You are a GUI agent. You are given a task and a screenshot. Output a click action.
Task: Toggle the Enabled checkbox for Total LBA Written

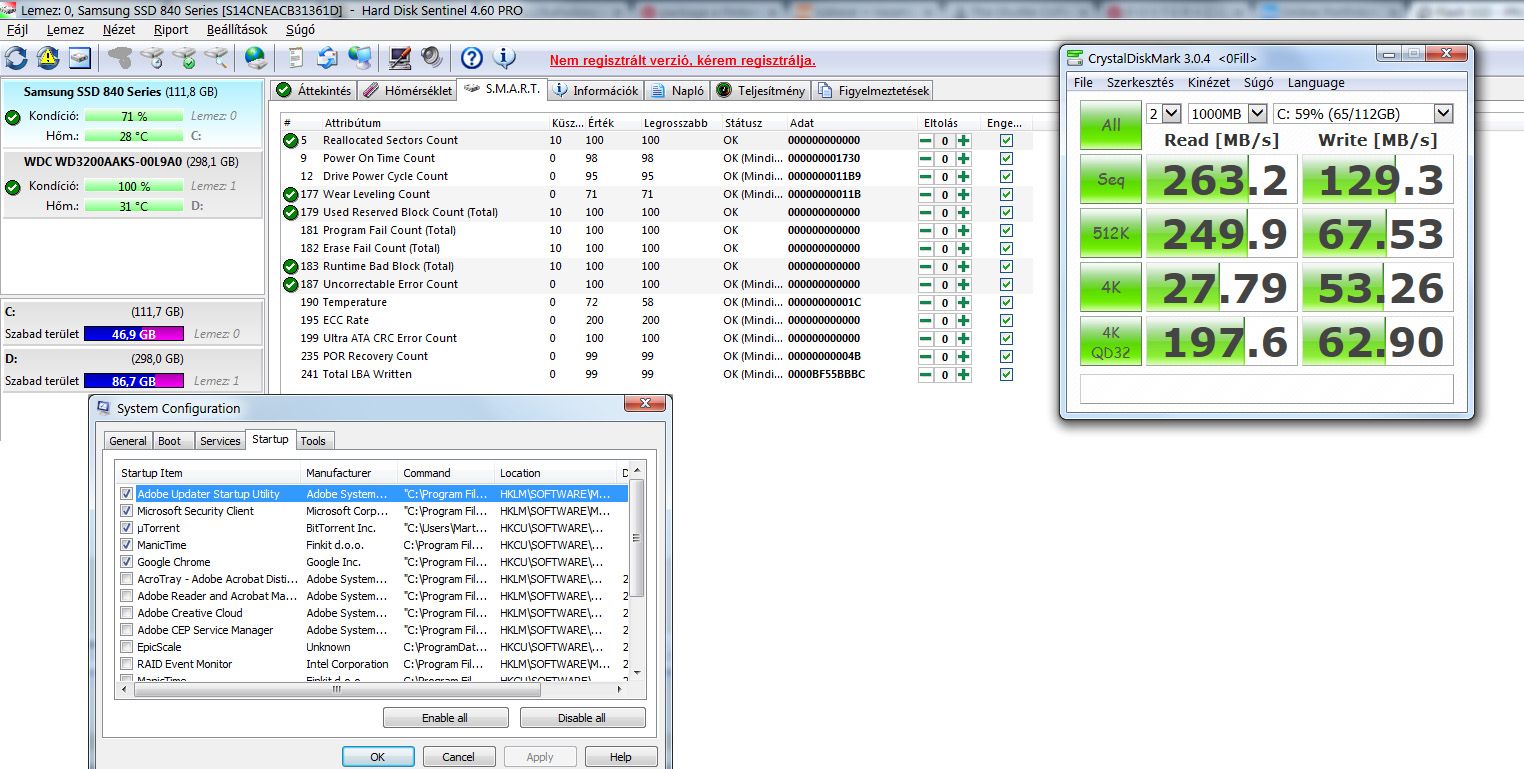tap(1006, 374)
